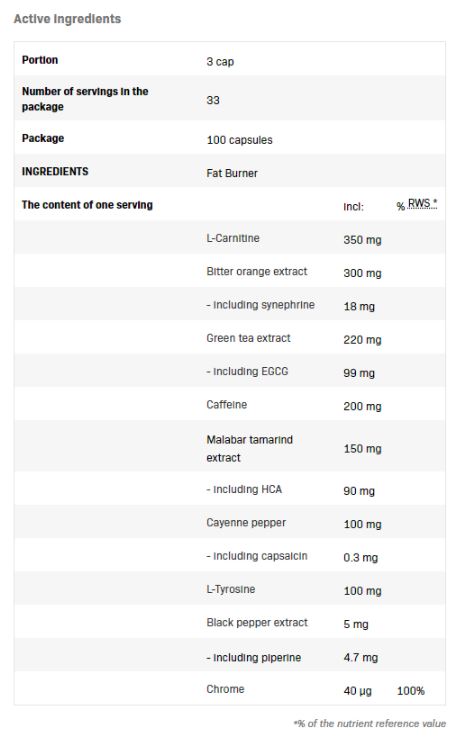Click the Chrome 100% value
This screenshot has width=468, height=746.
pyautogui.click(x=411, y=691)
